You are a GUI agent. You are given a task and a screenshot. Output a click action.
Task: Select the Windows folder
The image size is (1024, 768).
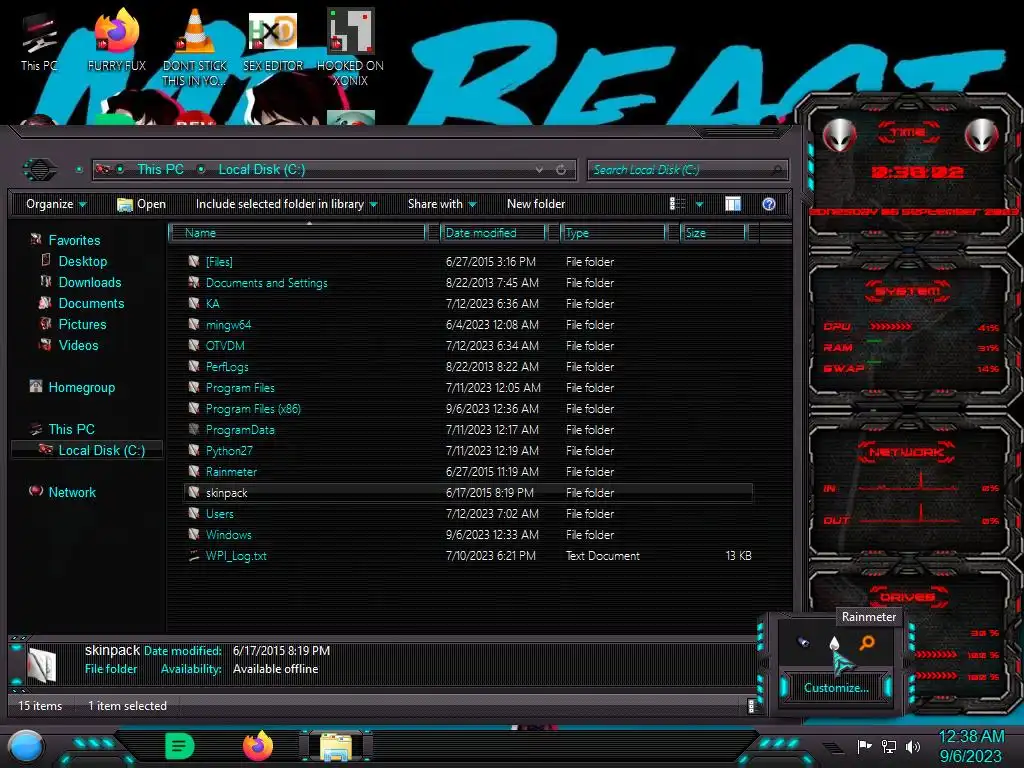(469, 535)
